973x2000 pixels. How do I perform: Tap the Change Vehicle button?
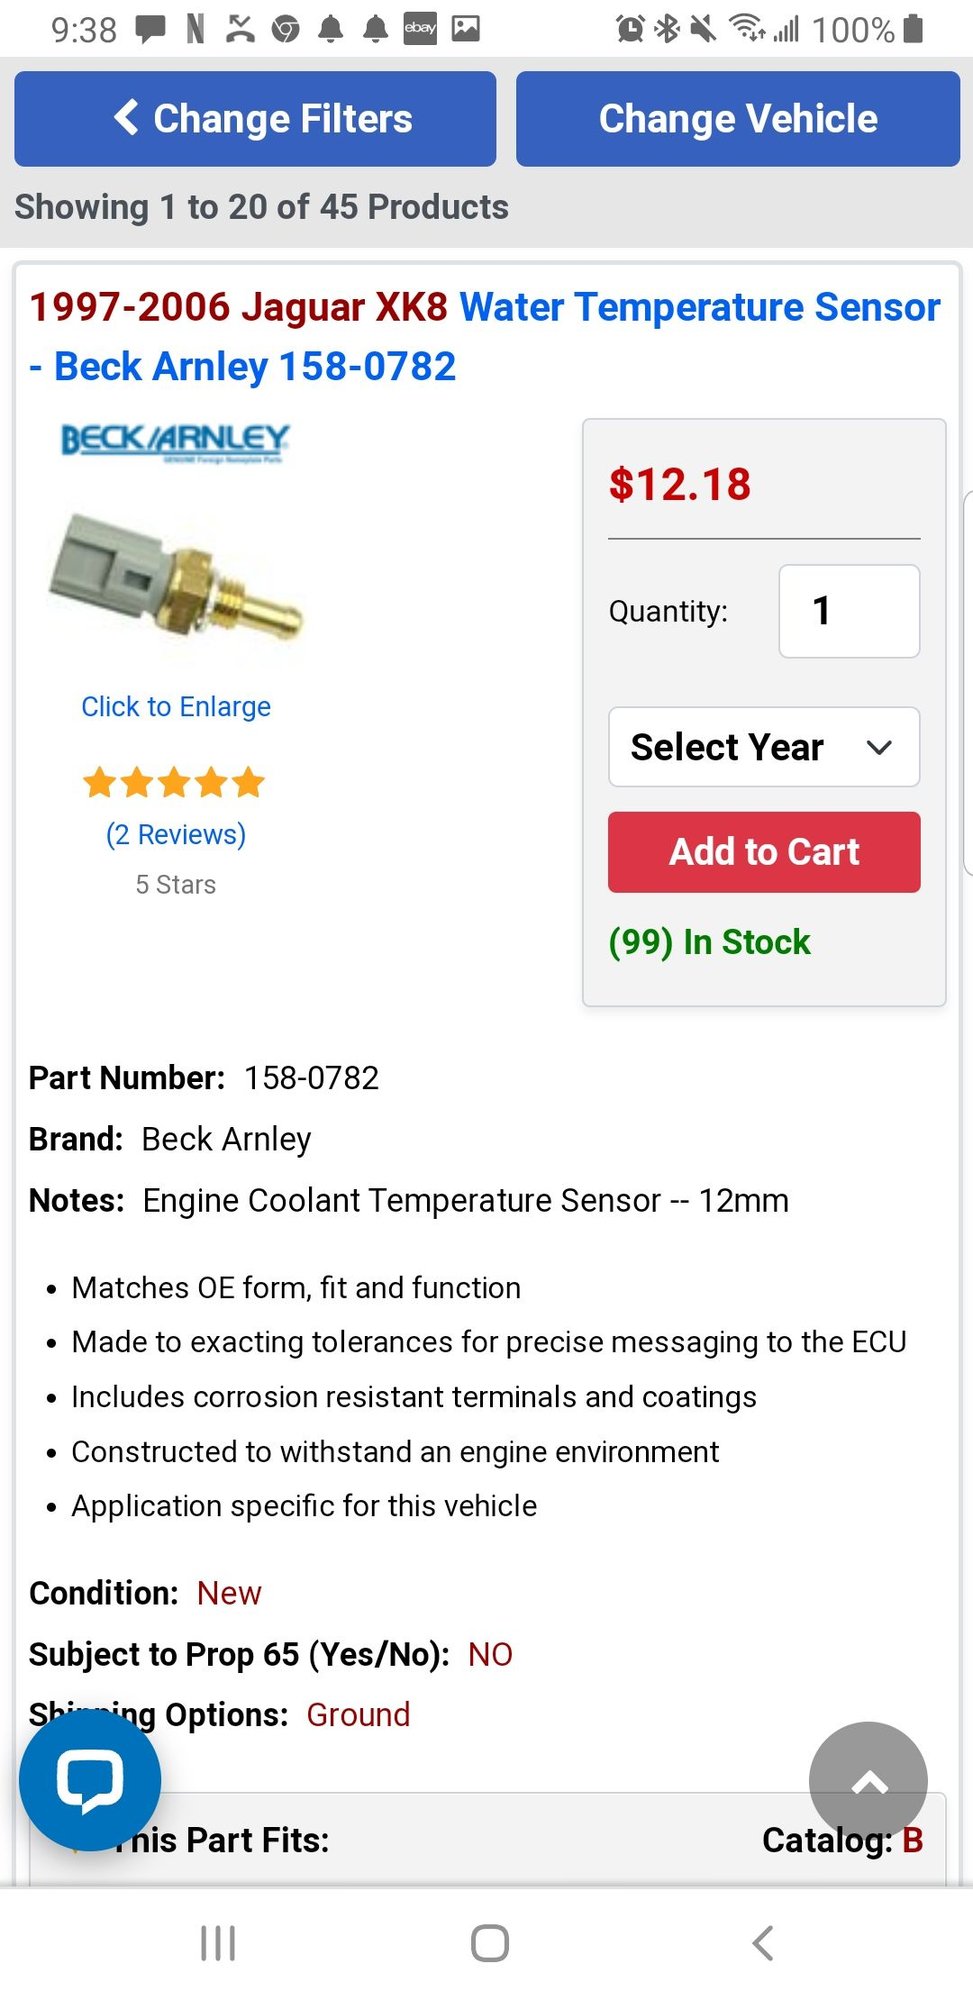tap(738, 119)
